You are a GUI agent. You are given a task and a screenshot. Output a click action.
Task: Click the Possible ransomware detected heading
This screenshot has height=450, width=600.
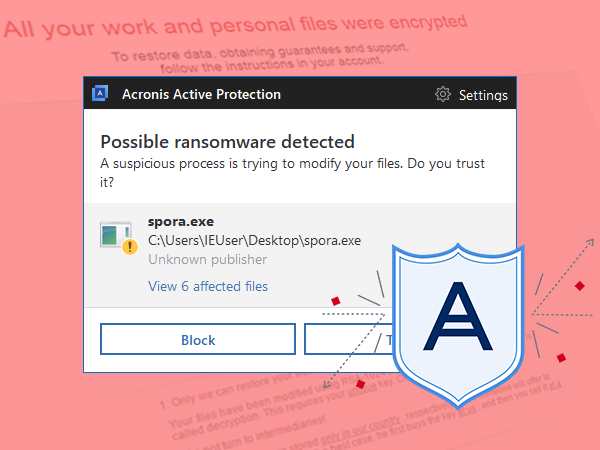227,142
